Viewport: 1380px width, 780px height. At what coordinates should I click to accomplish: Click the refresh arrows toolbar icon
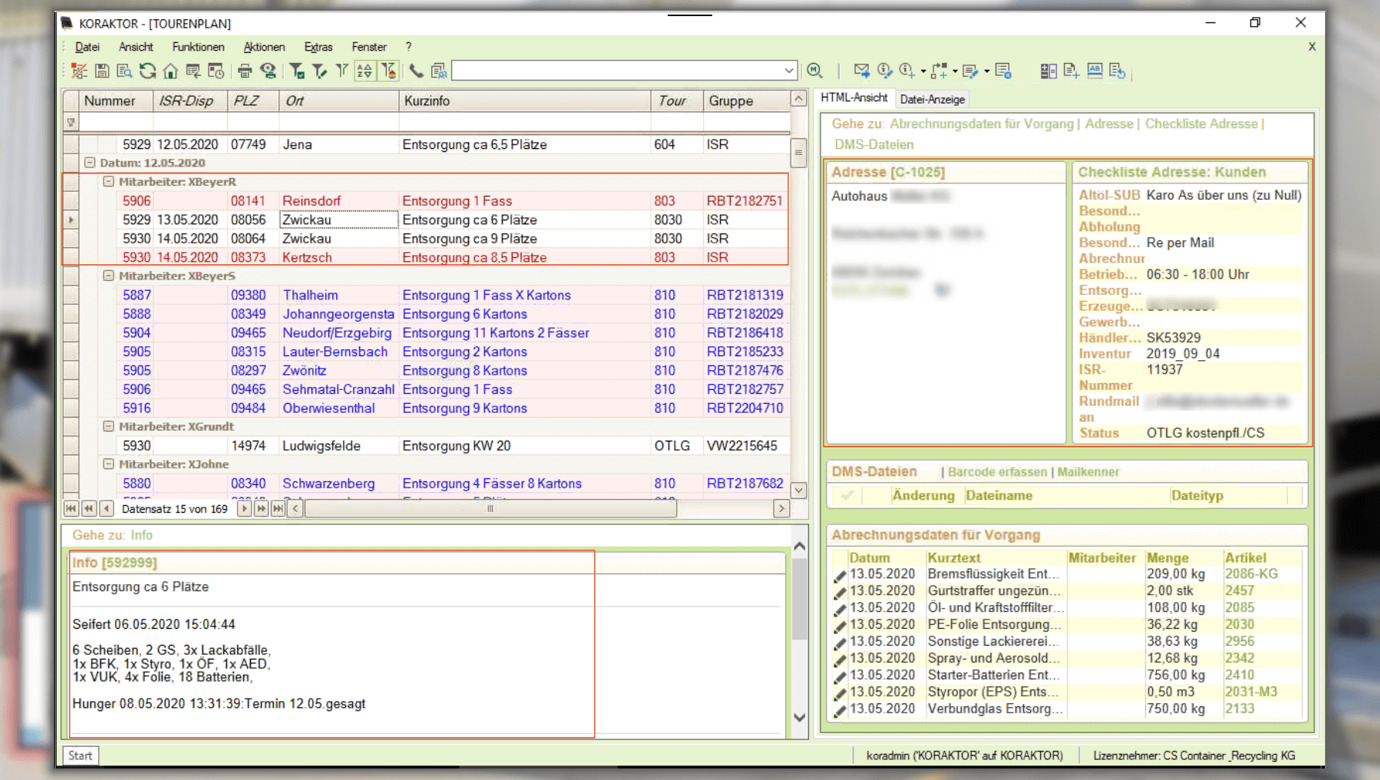pos(148,71)
